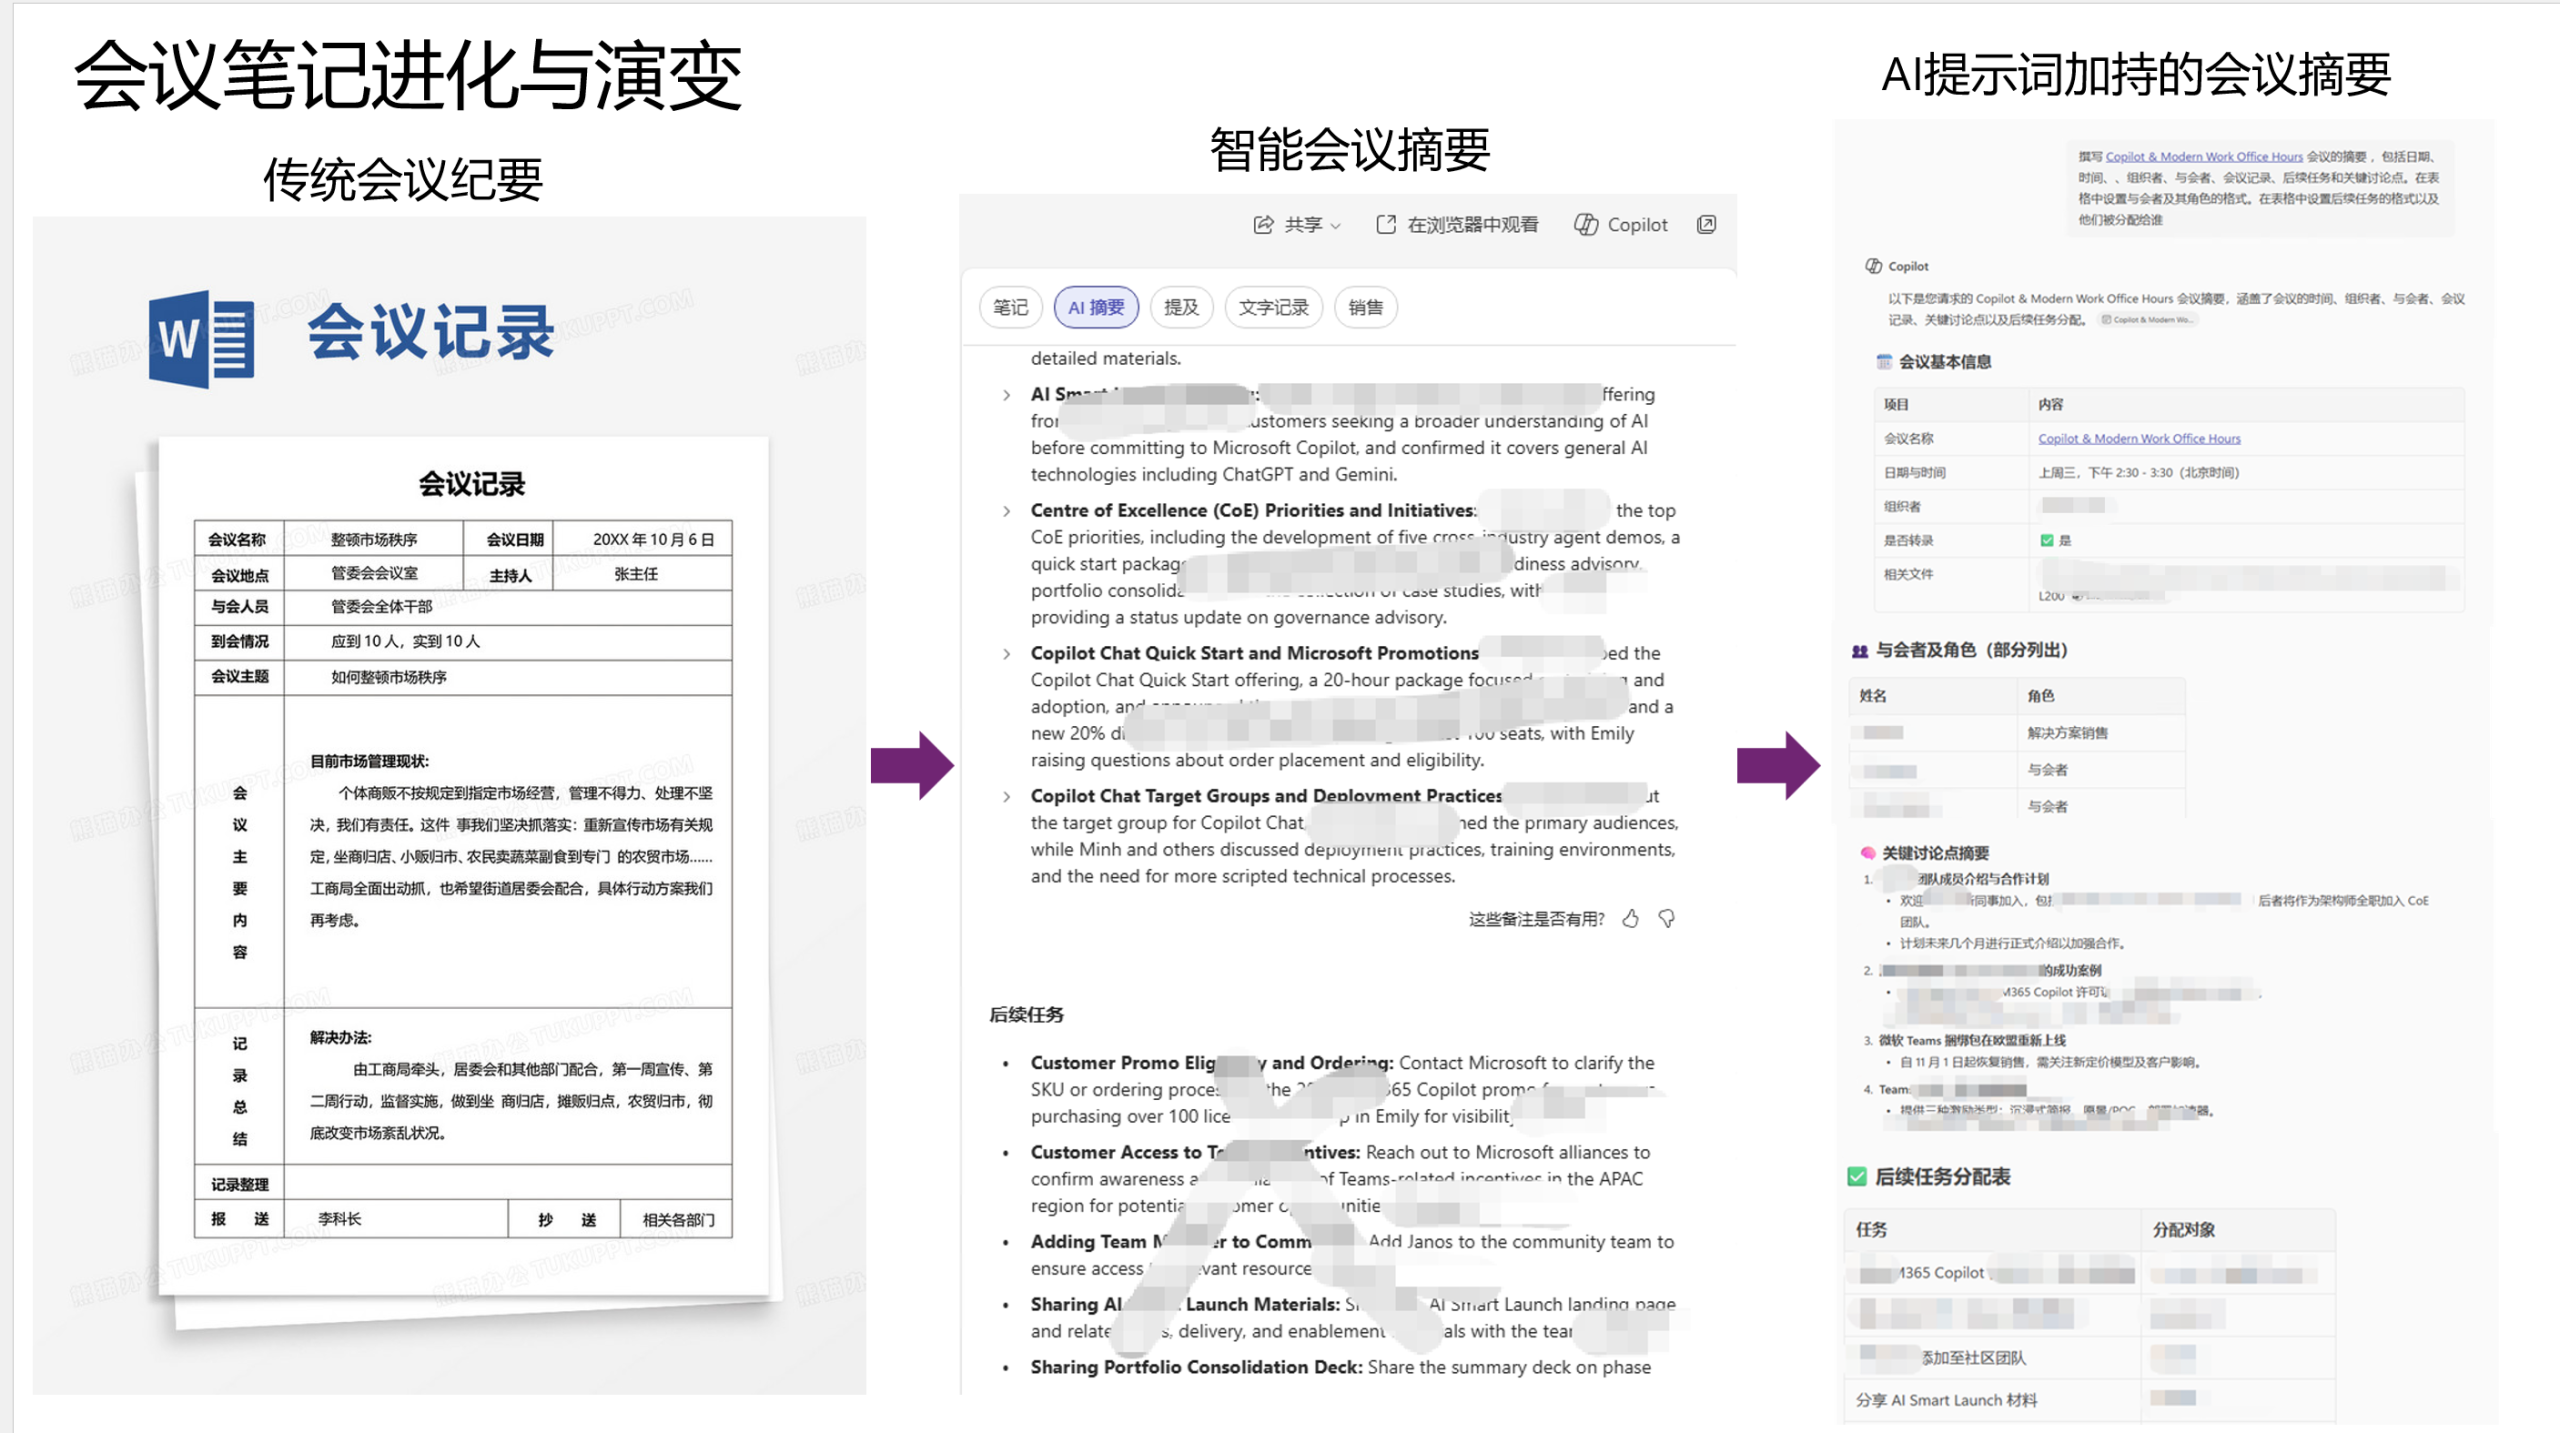Open the 共享 dropdown arrow
The image size is (2560, 1433).
[x=1335, y=226]
